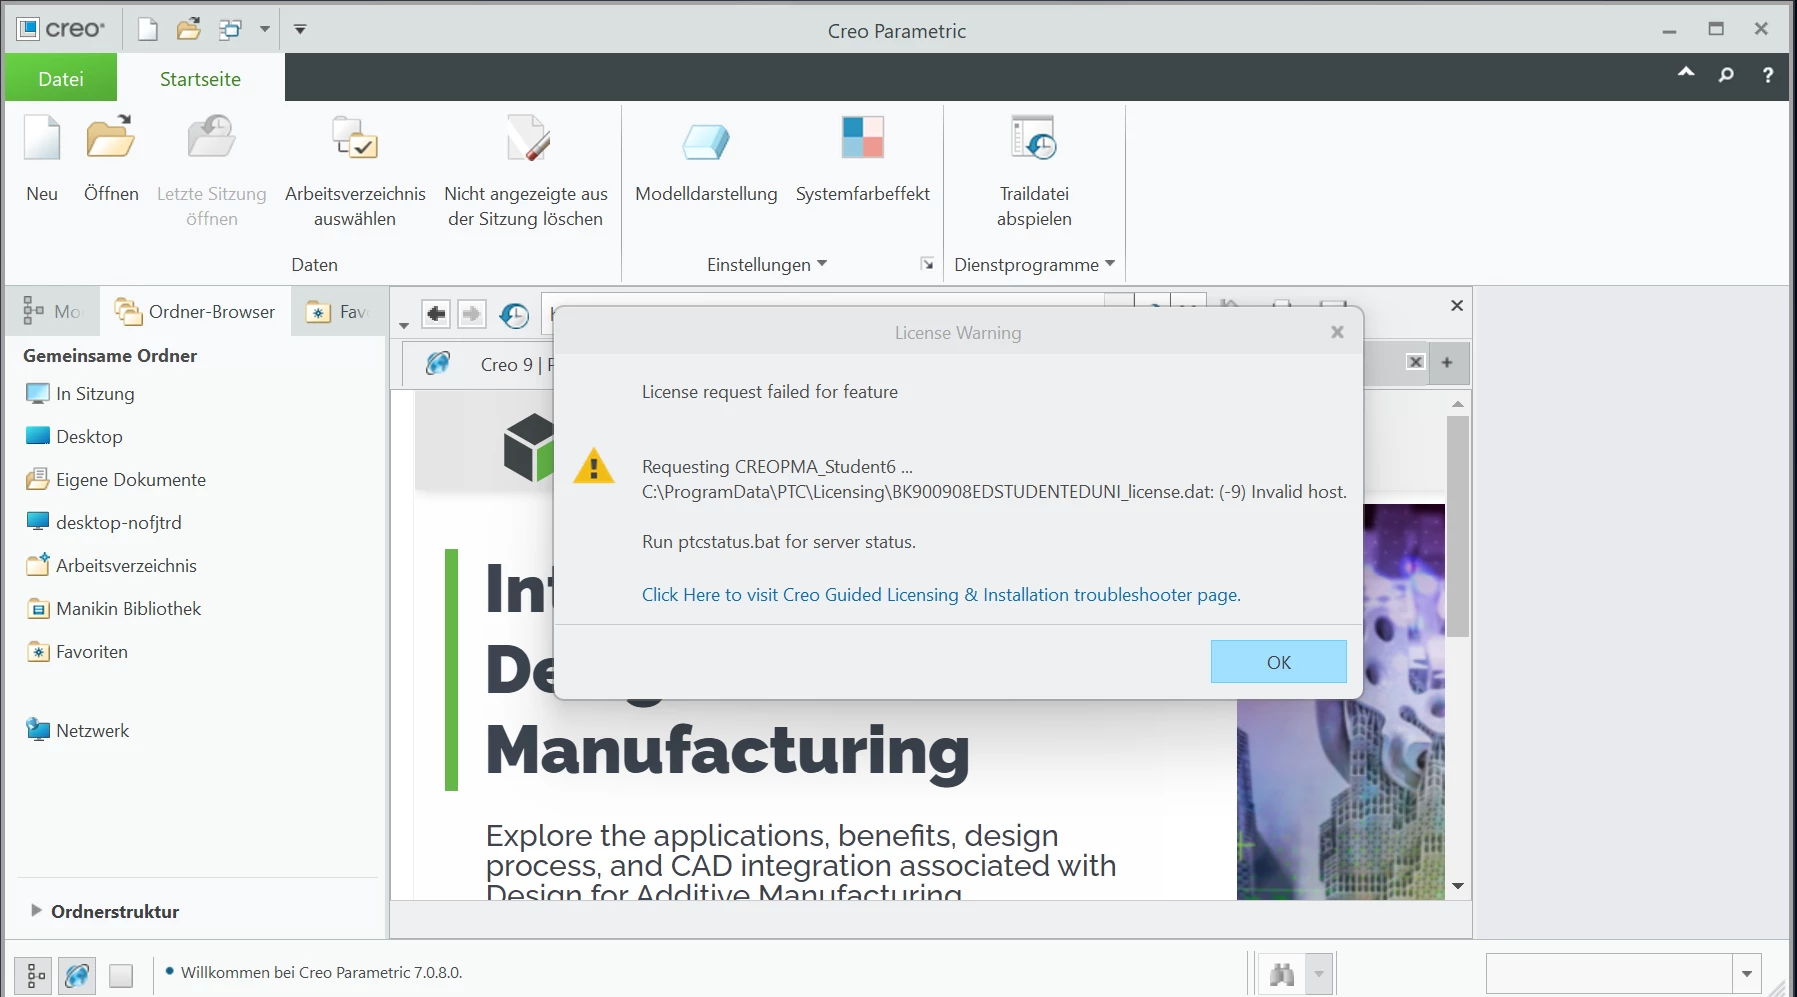Click the creo logo in title bar
The image size is (1797, 997).
click(61, 29)
